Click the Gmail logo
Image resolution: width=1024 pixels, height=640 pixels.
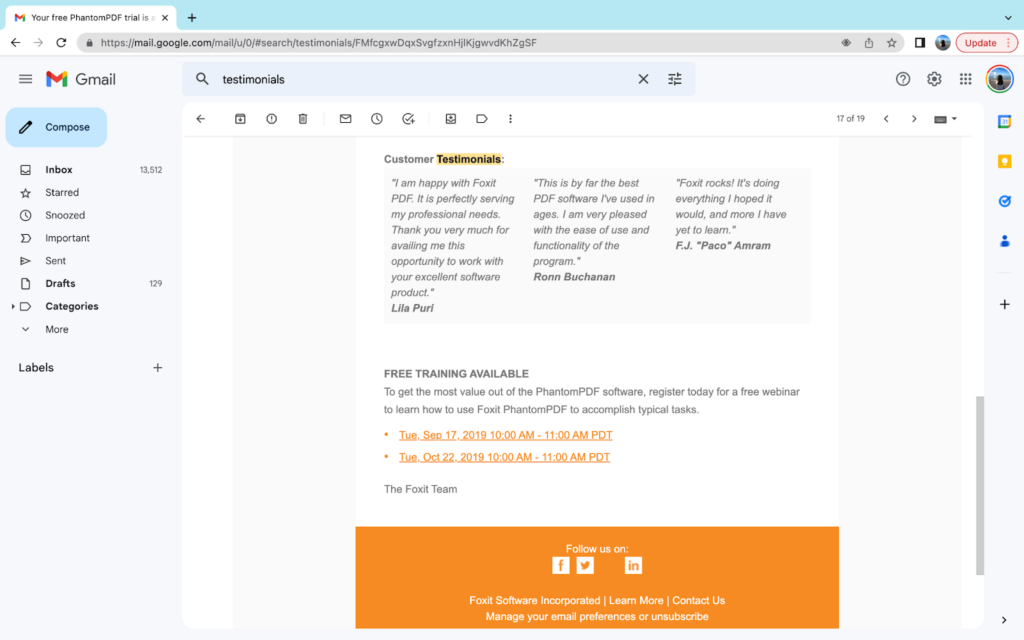(x=81, y=79)
